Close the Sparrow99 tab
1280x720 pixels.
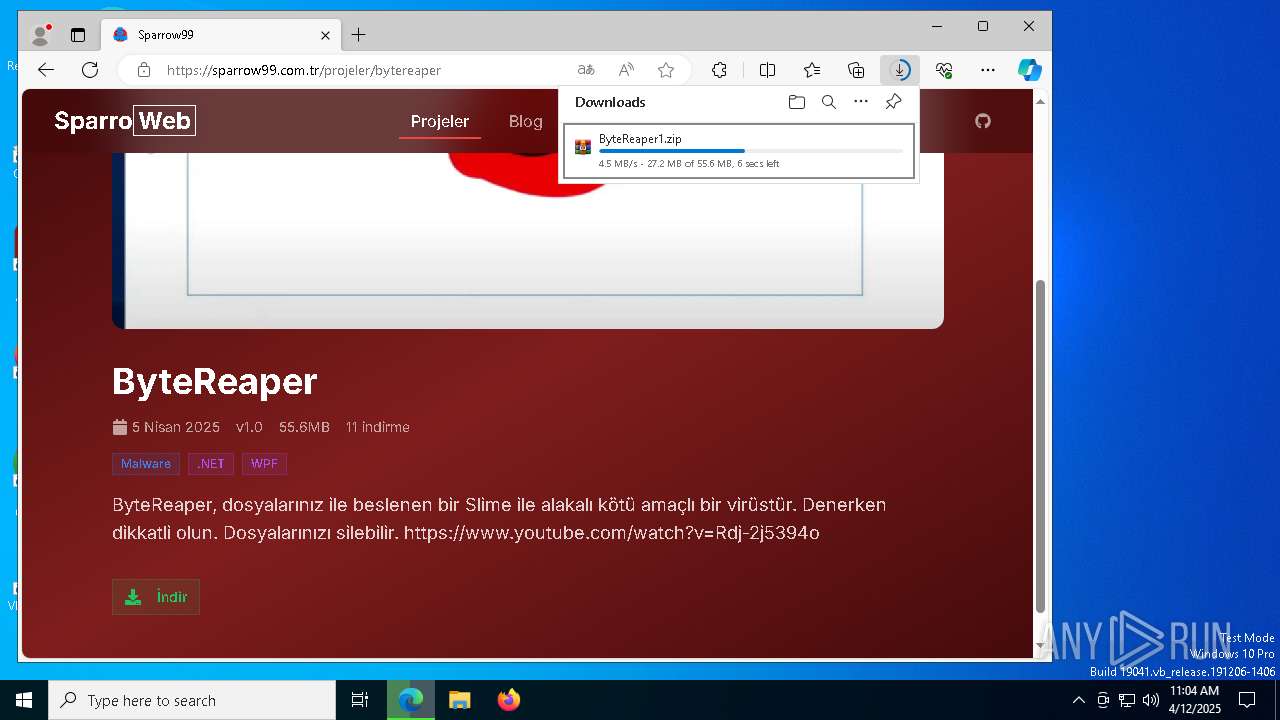[325, 35]
